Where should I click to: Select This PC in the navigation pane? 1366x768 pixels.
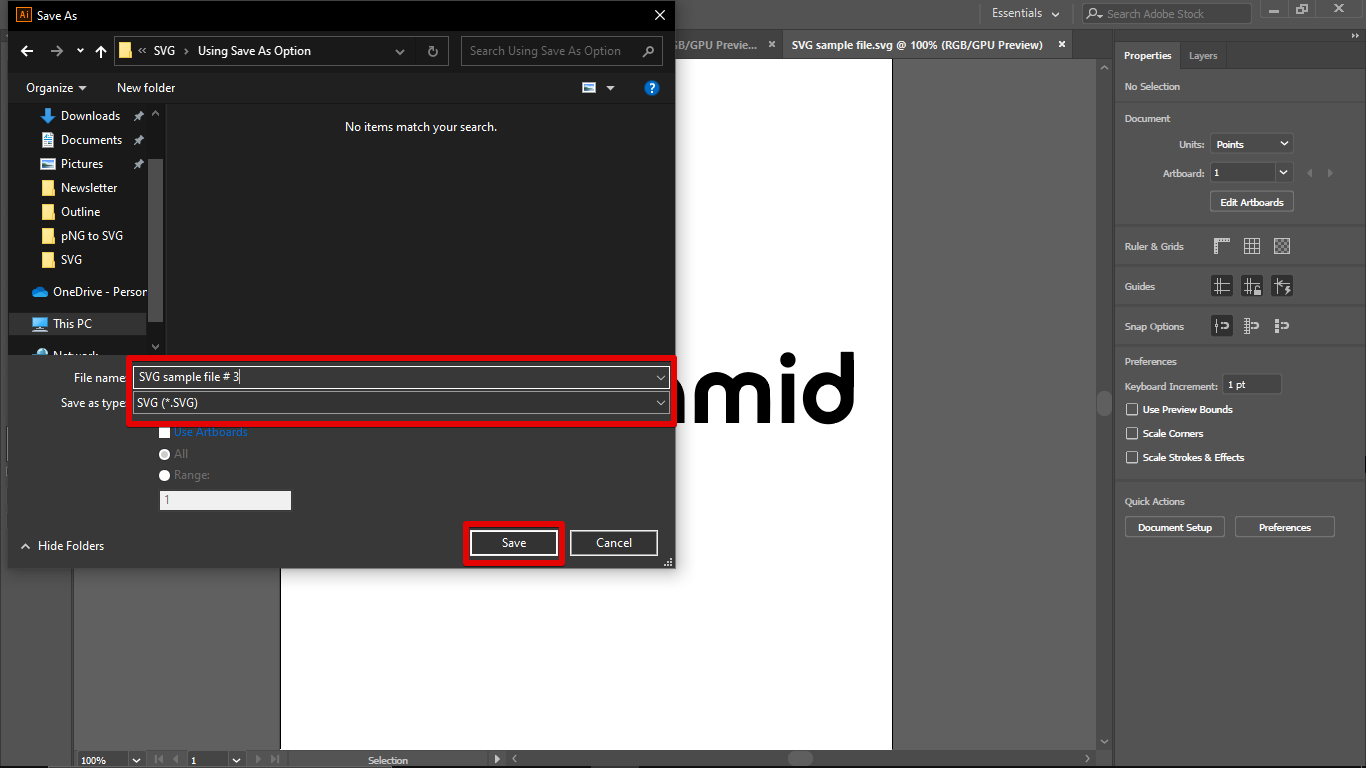[78, 324]
